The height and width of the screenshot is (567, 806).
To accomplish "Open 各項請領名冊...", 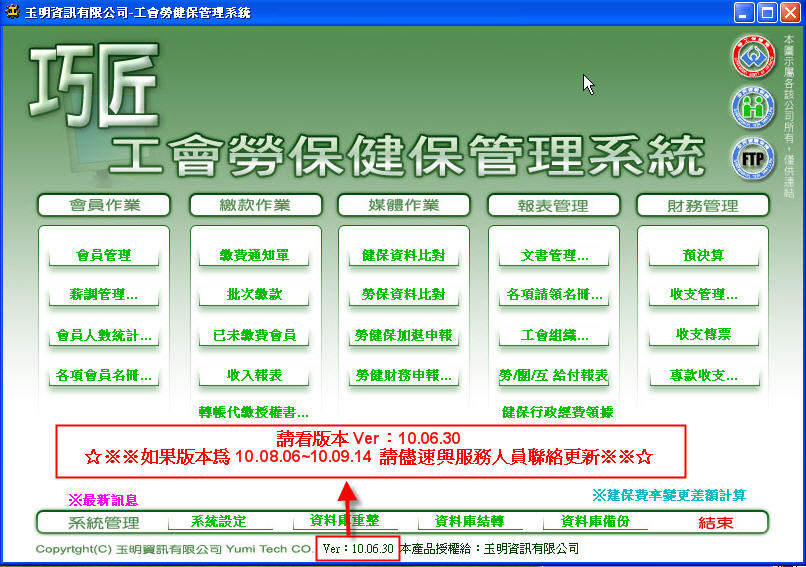I will click(x=554, y=295).
